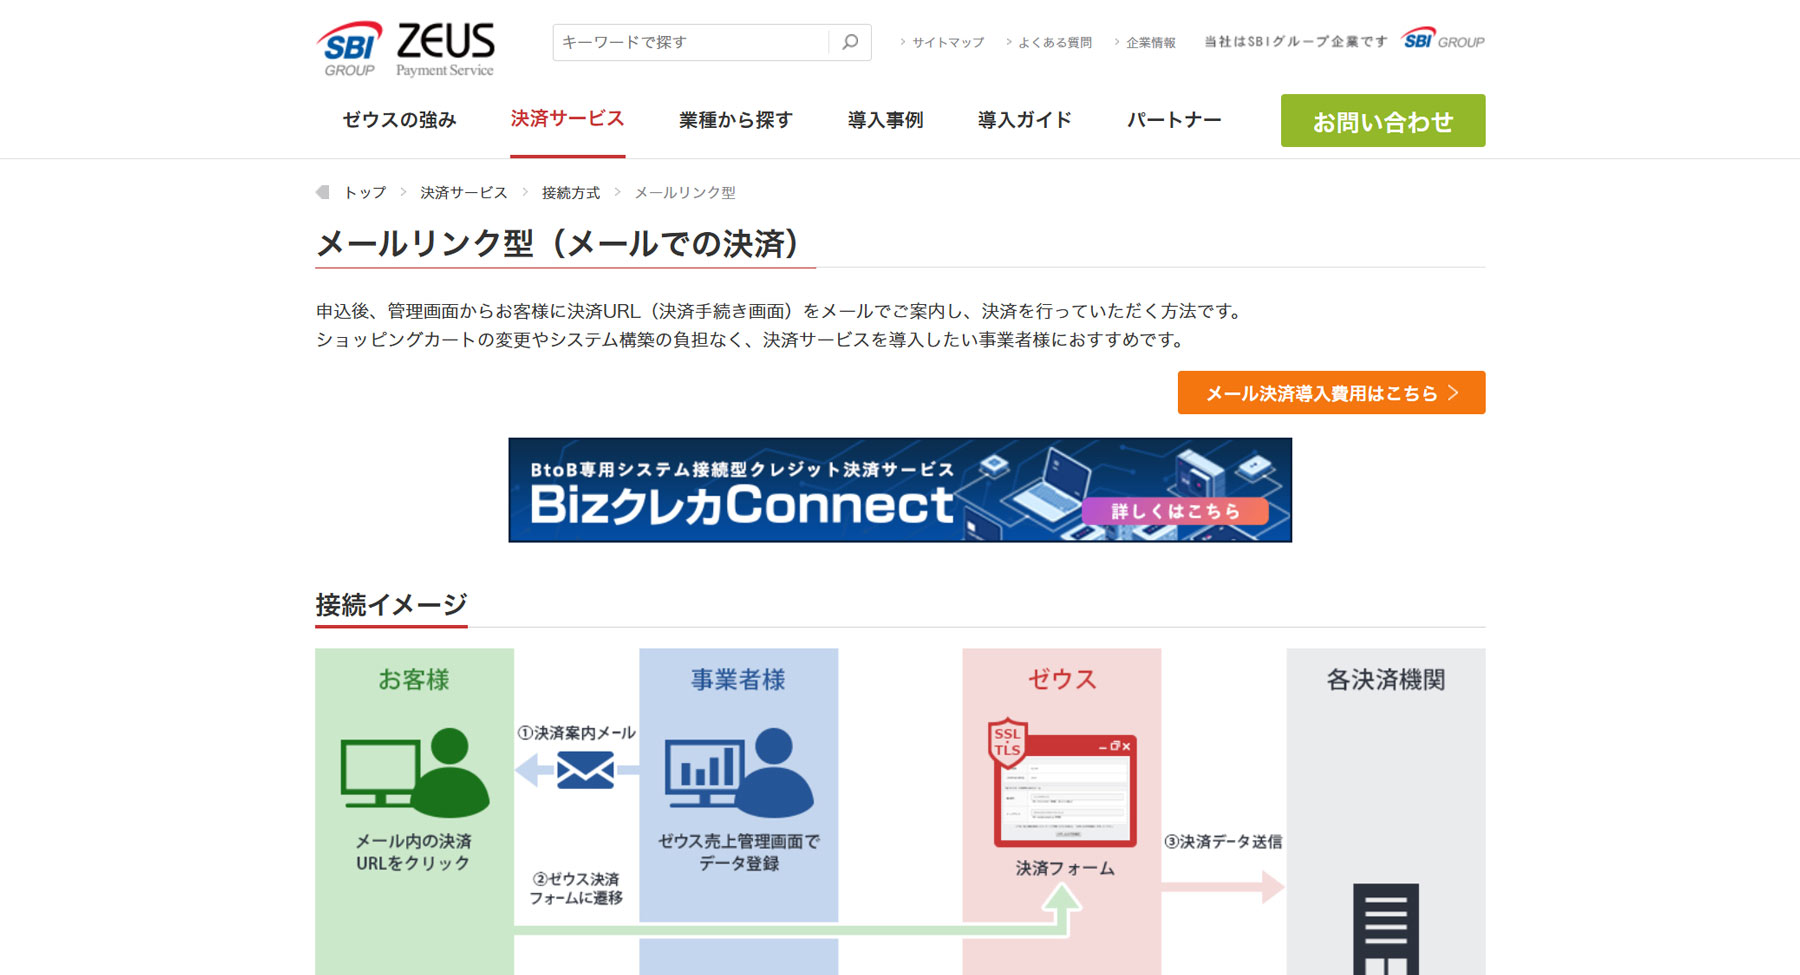The height and width of the screenshot is (975, 1800).
Task: Click the SBI GROUP logo at top right
Action: click(1443, 40)
